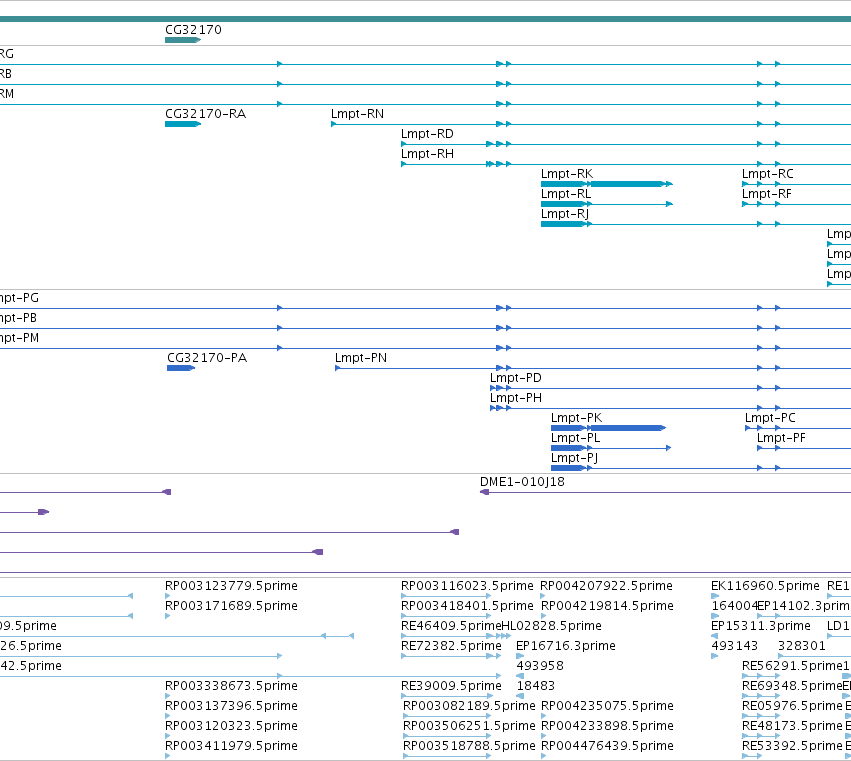Select the Lmpt-RL transcript label

point(566,194)
